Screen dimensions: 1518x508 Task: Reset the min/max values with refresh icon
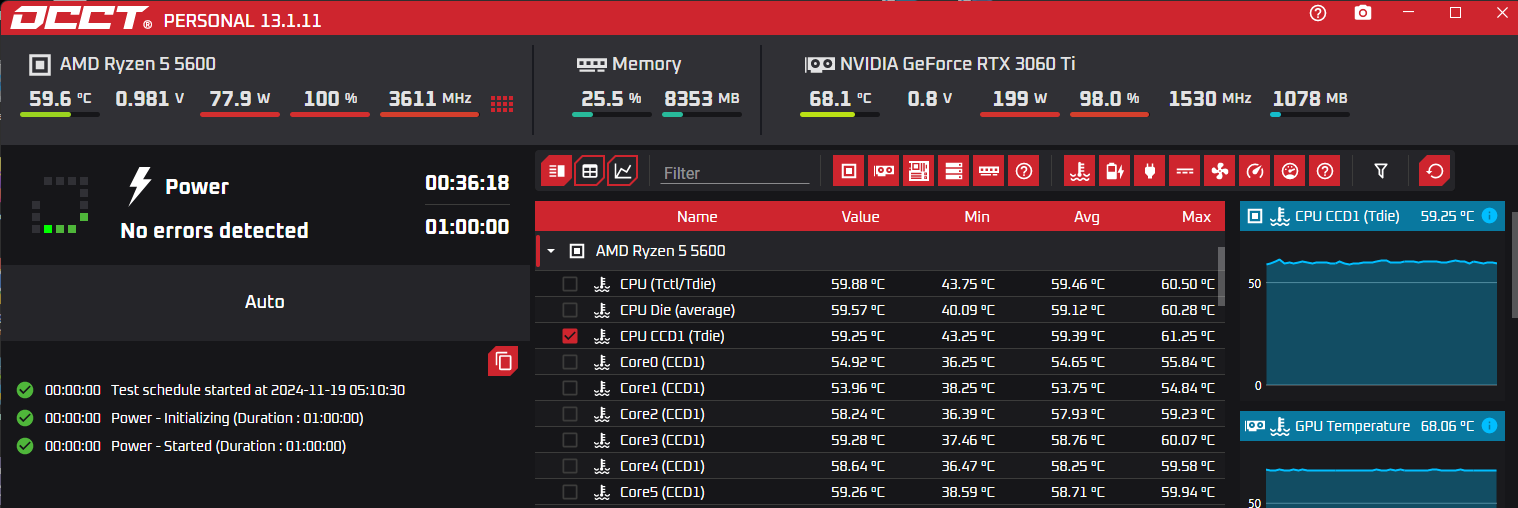coord(1435,171)
